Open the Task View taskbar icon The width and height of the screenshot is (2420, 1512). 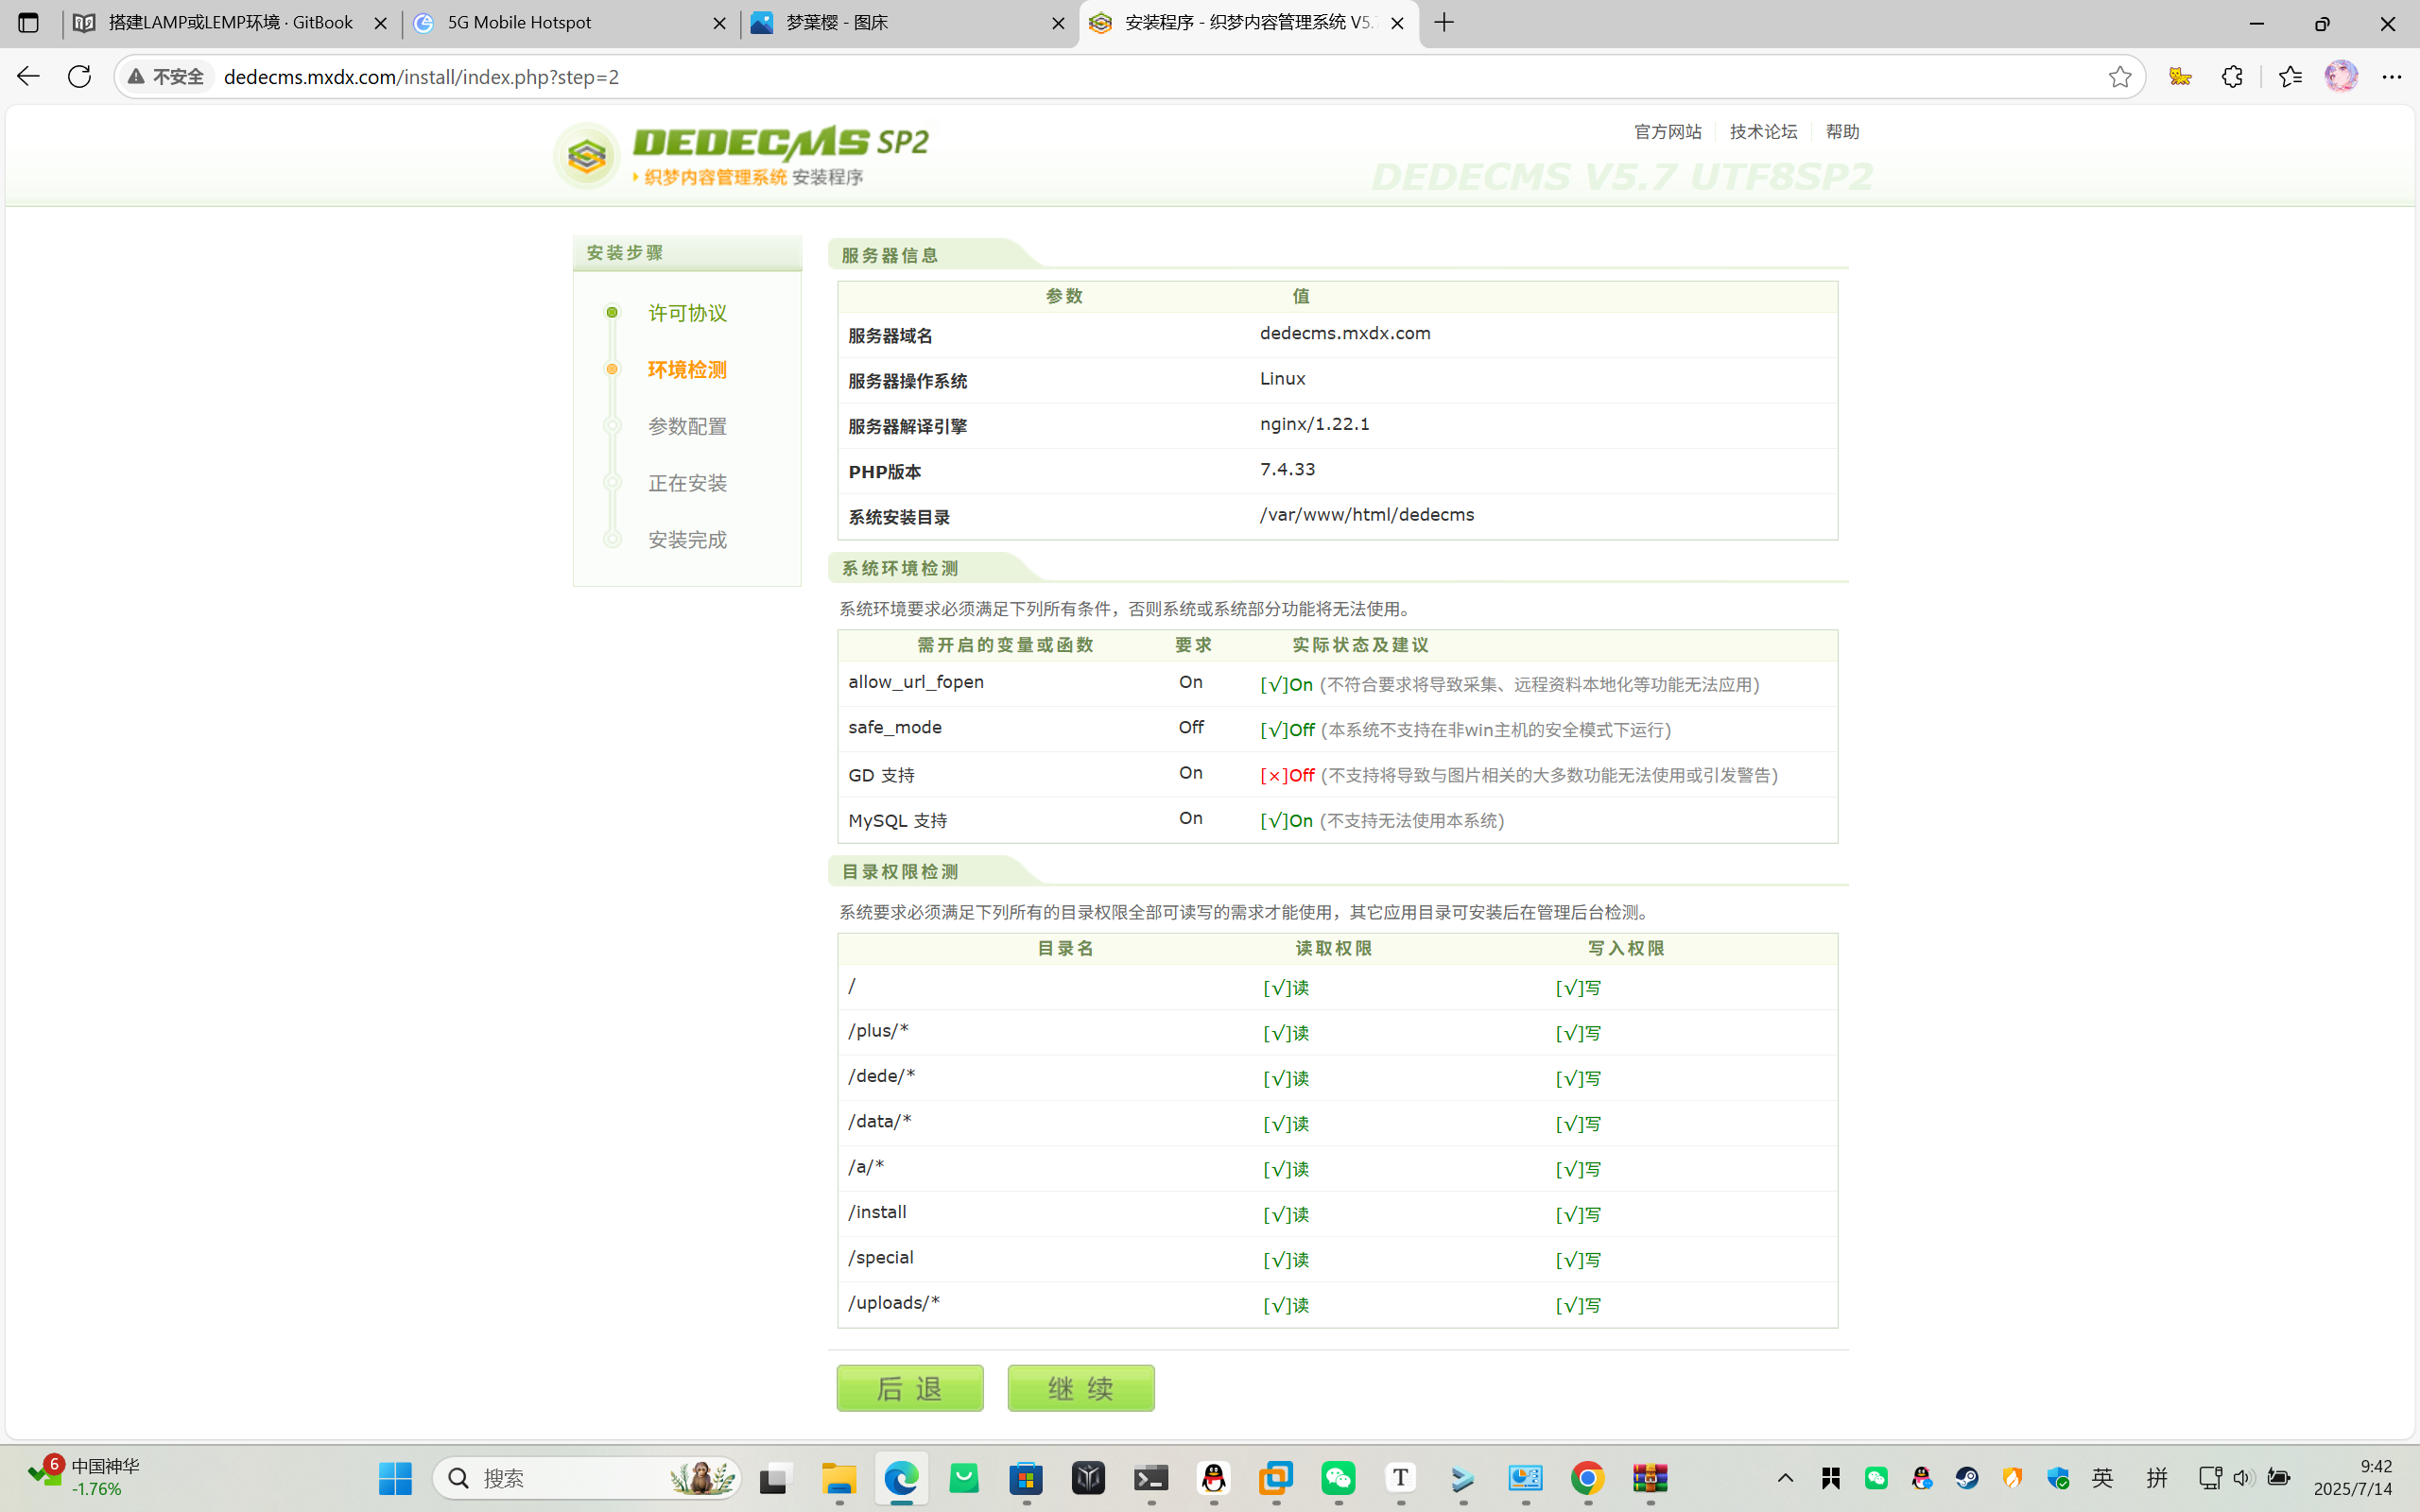(776, 1478)
